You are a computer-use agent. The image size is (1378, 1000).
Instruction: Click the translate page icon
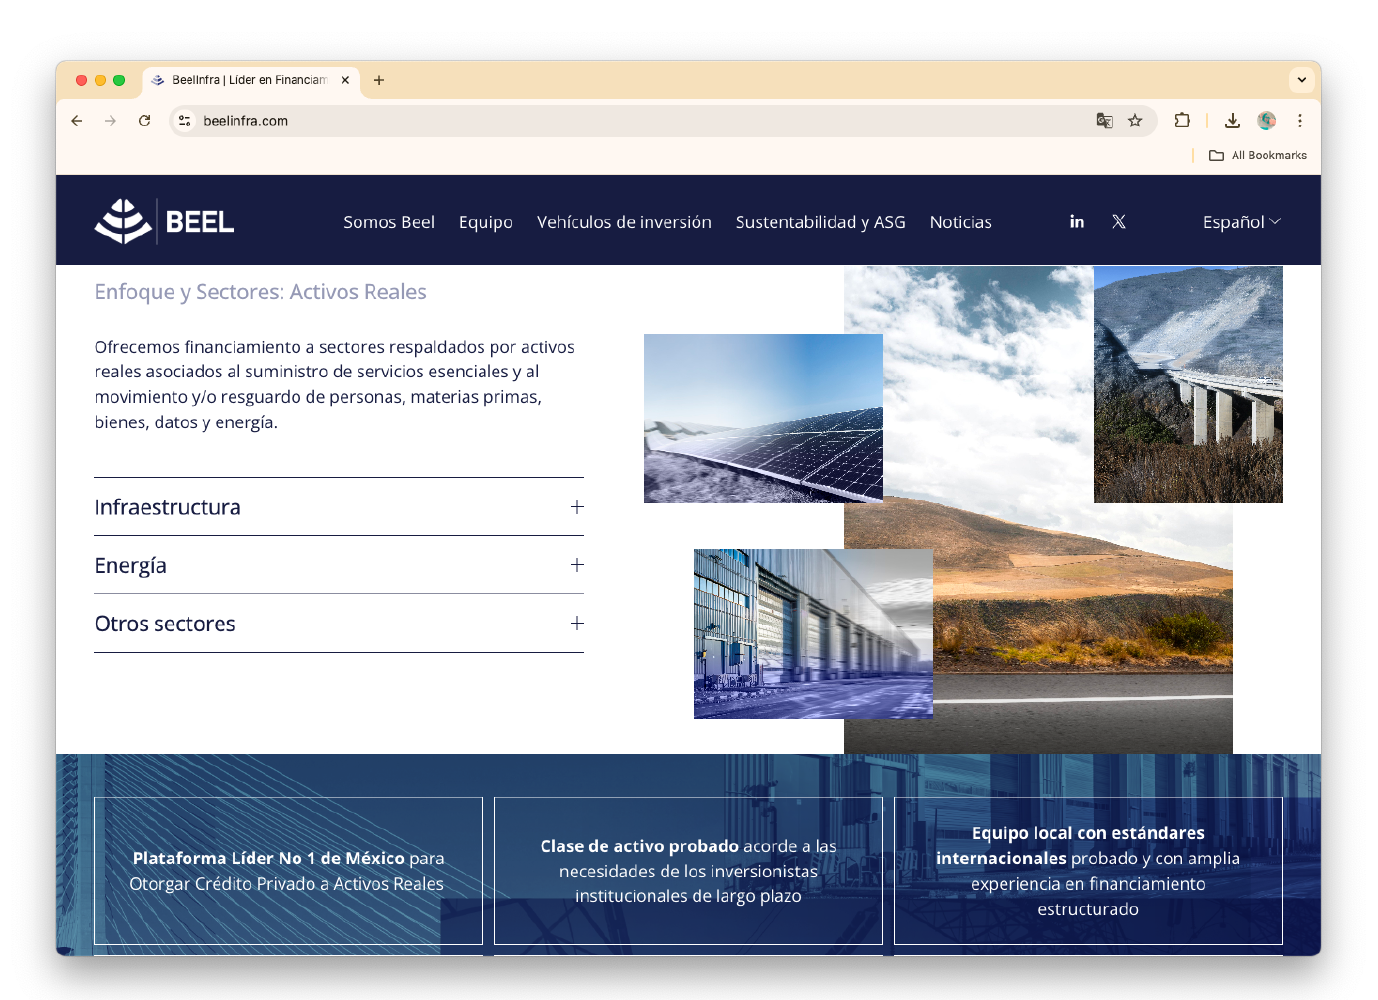tap(1104, 121)
